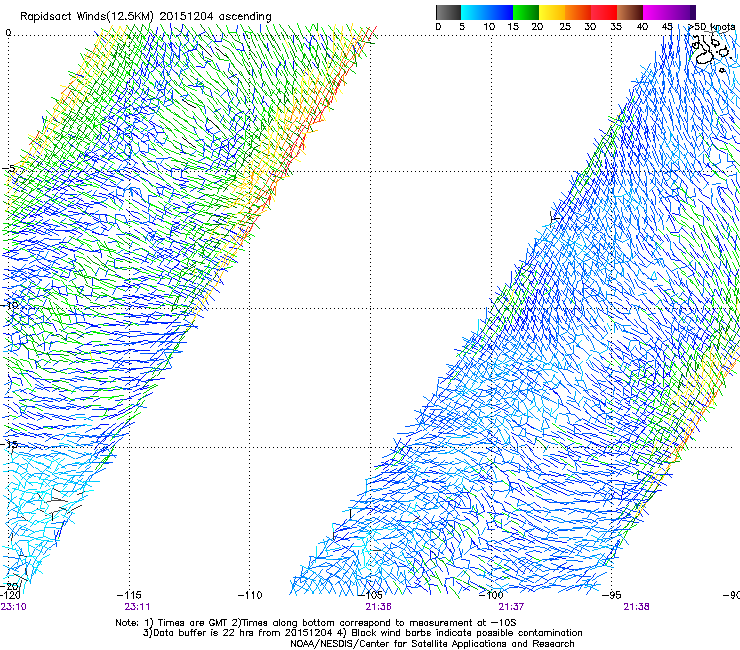Select the magenta 40-45 knots legend segment
The image size is (740, 650).
(x=656, y=12)
